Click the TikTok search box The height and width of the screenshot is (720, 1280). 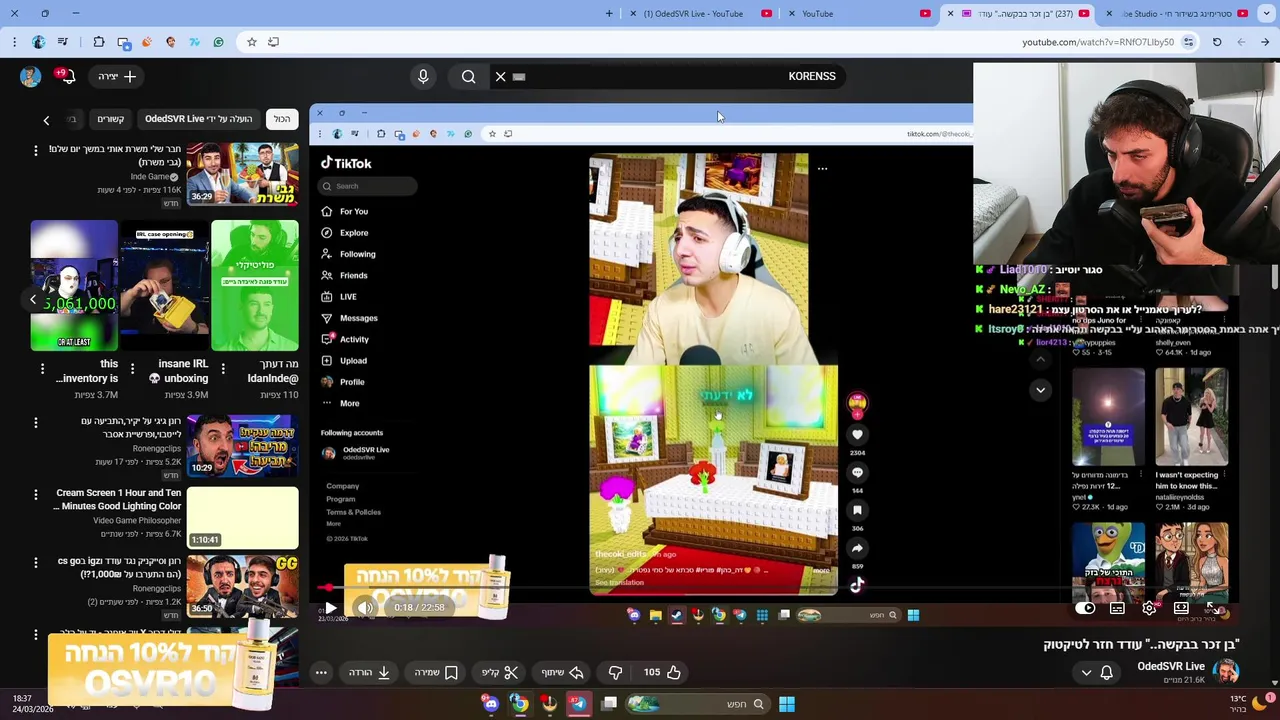coord(368,186)
